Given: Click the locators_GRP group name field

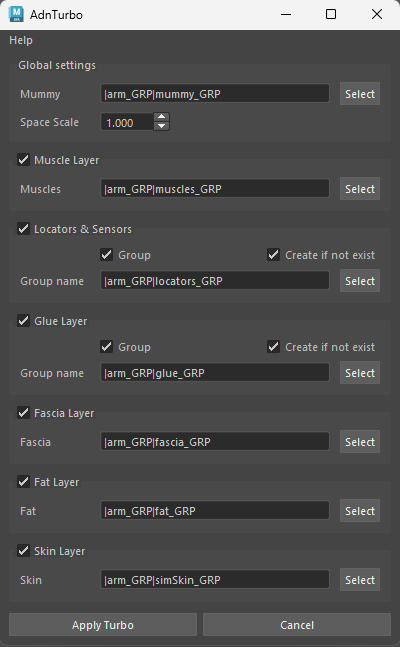Looking at the screenshot, I should click(x=215, y=281).
